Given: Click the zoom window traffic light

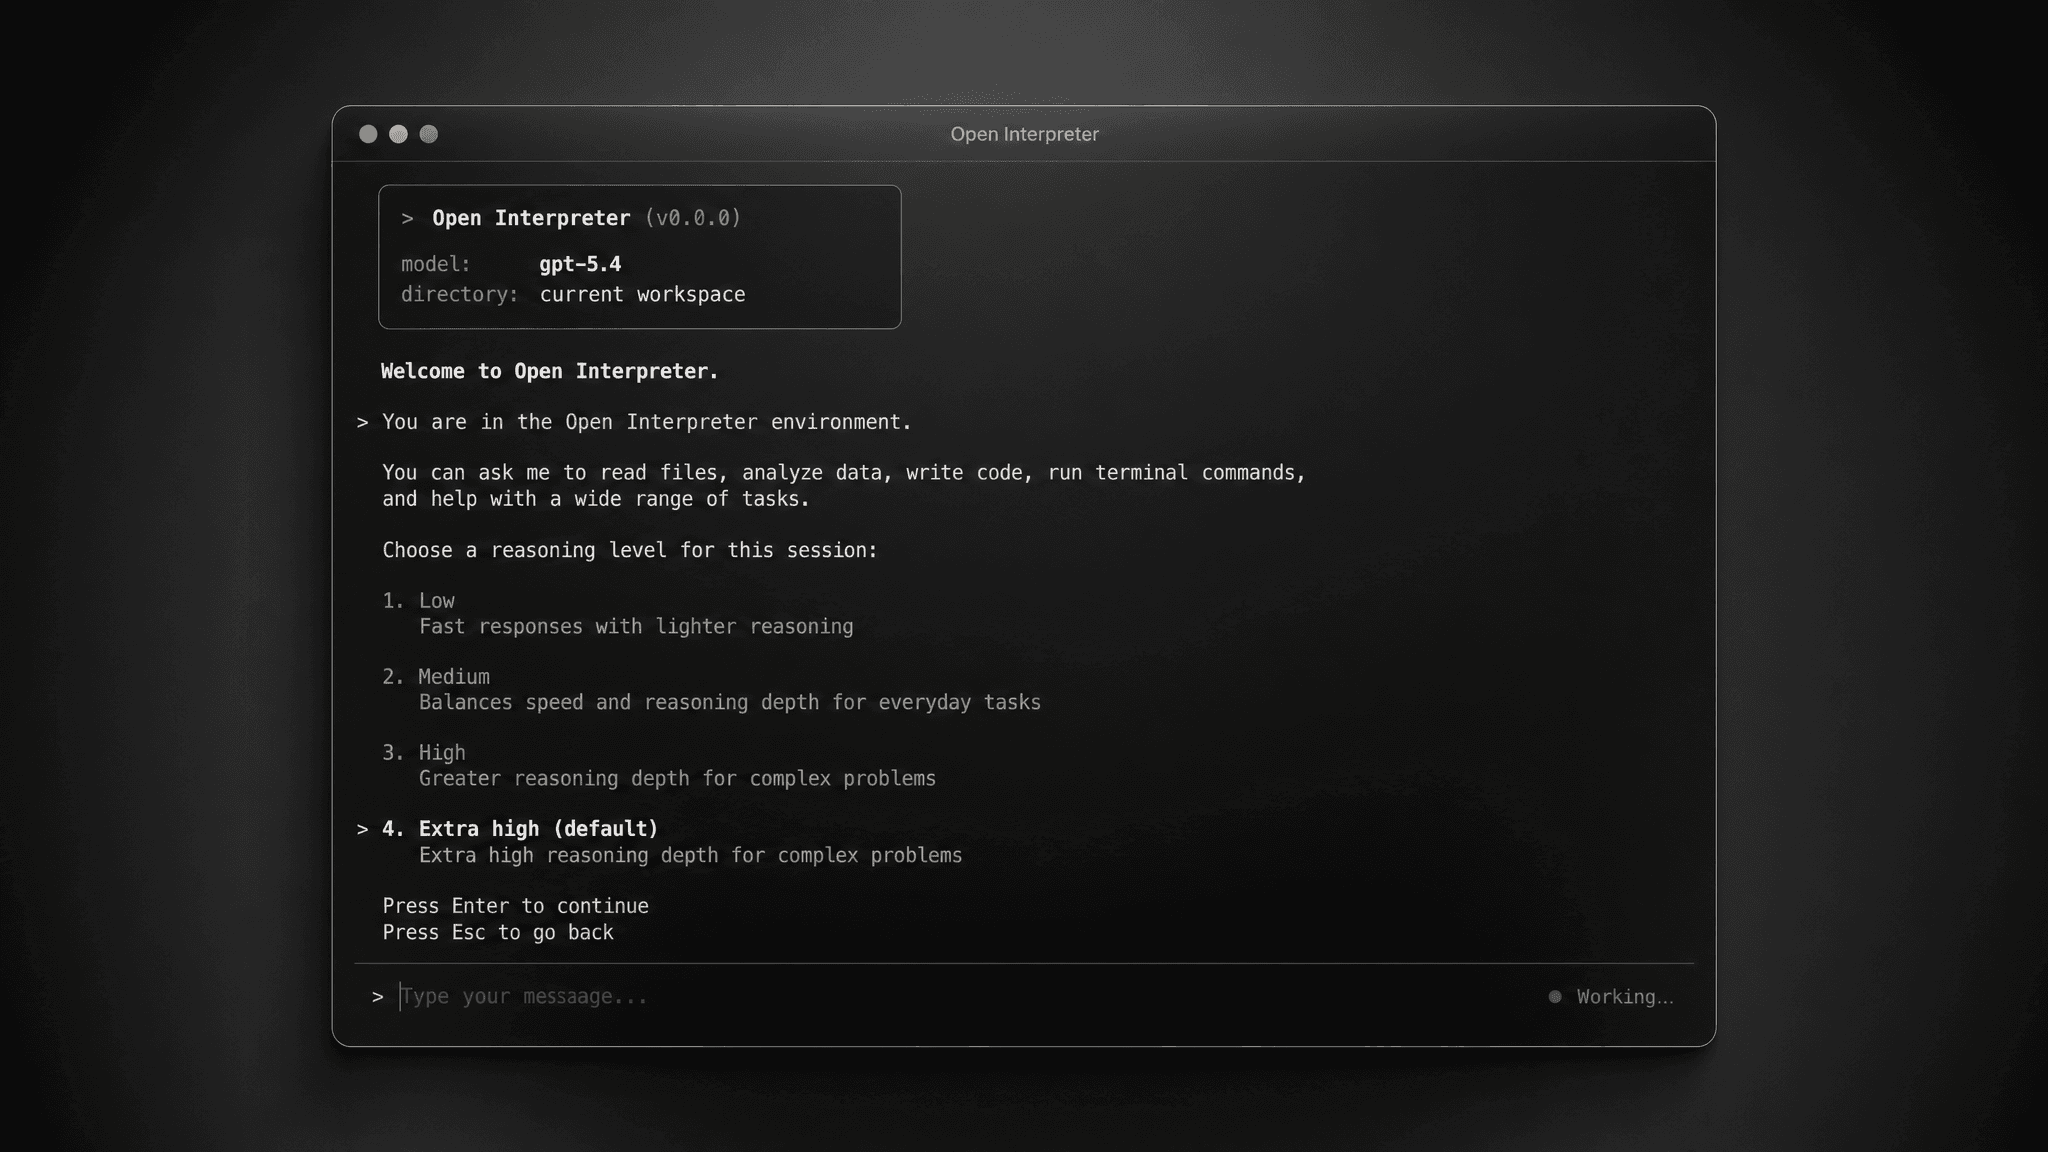Looking at the screenshot, I should tap(428, 134).
